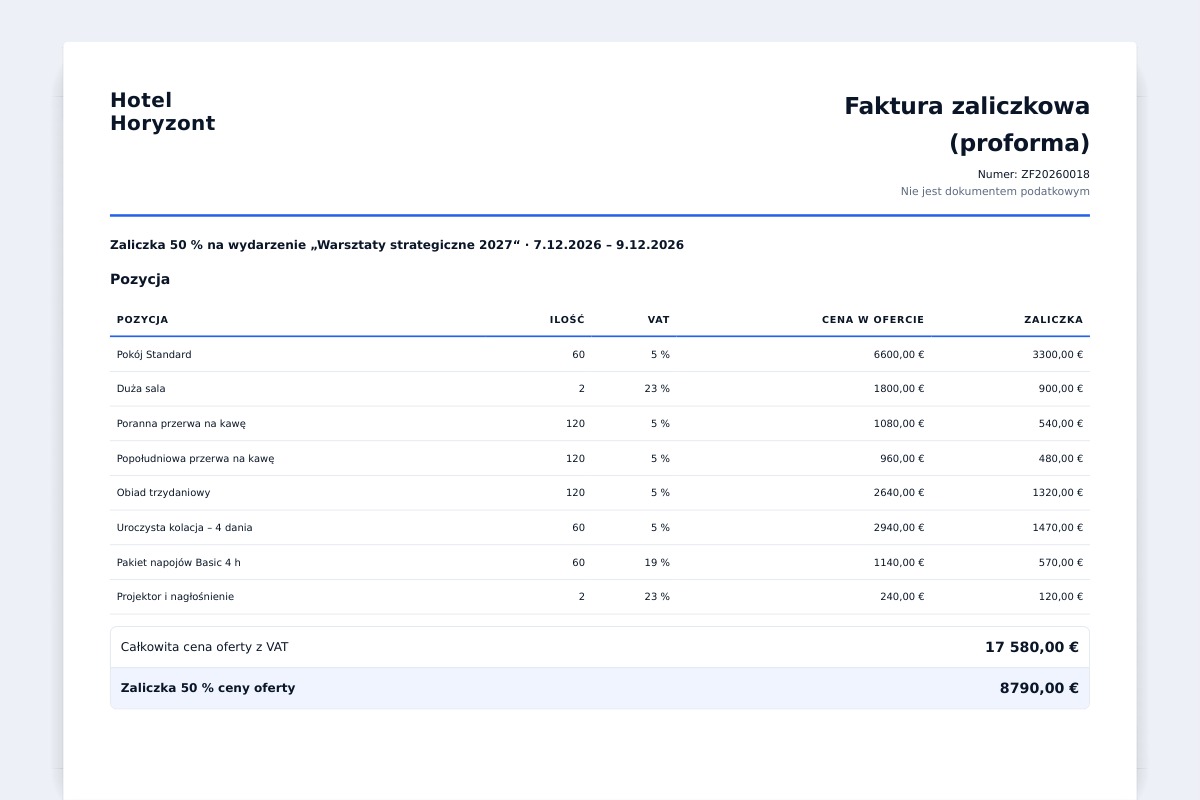Viewport: 1200px width, 800px height.
Task: Click the 1470,00 € deposit amount
Action: tap(1057, 528)
